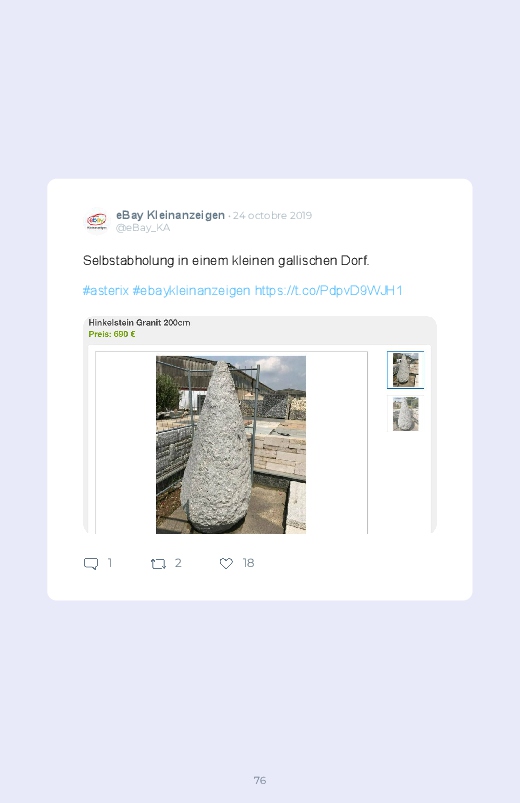This screenshot has width=520, height=803.
Task: Click the retweet count 2
Action: (x=178, y=563)
